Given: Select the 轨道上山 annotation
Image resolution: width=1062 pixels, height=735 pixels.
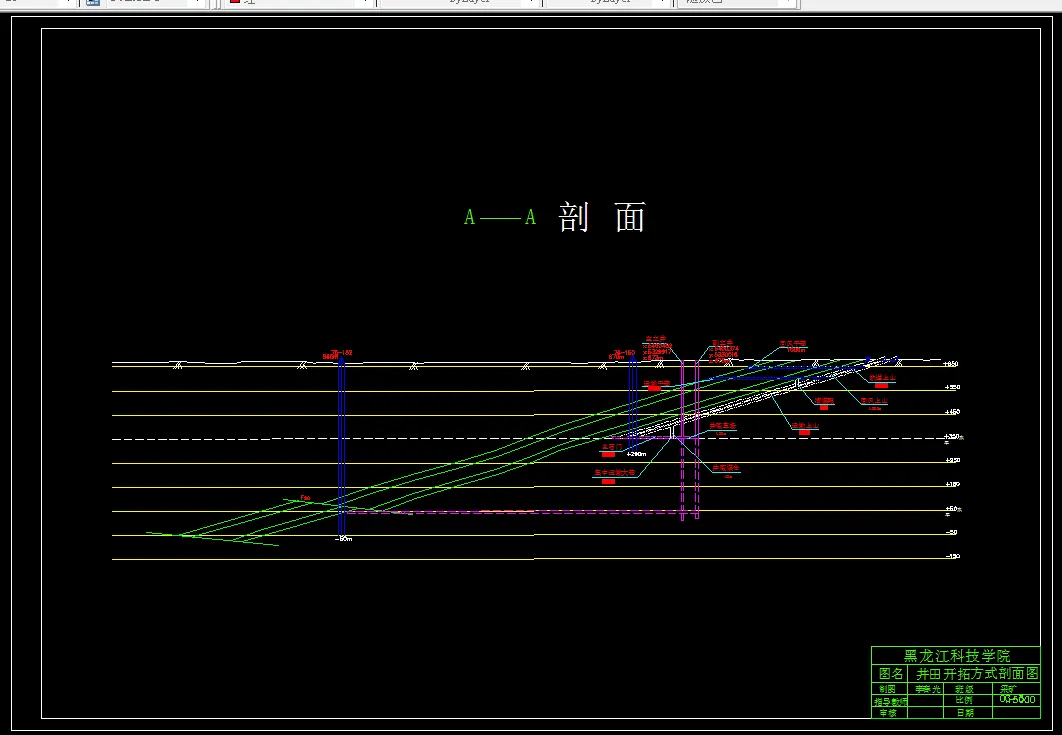Looking at the screenshot, I should [x=883, y=378].
